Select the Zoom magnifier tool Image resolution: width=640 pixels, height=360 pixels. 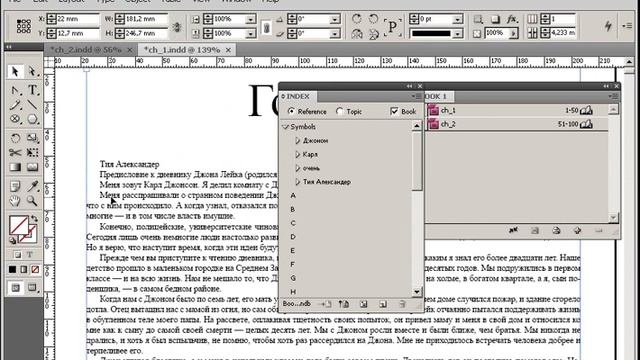(32, 201)
